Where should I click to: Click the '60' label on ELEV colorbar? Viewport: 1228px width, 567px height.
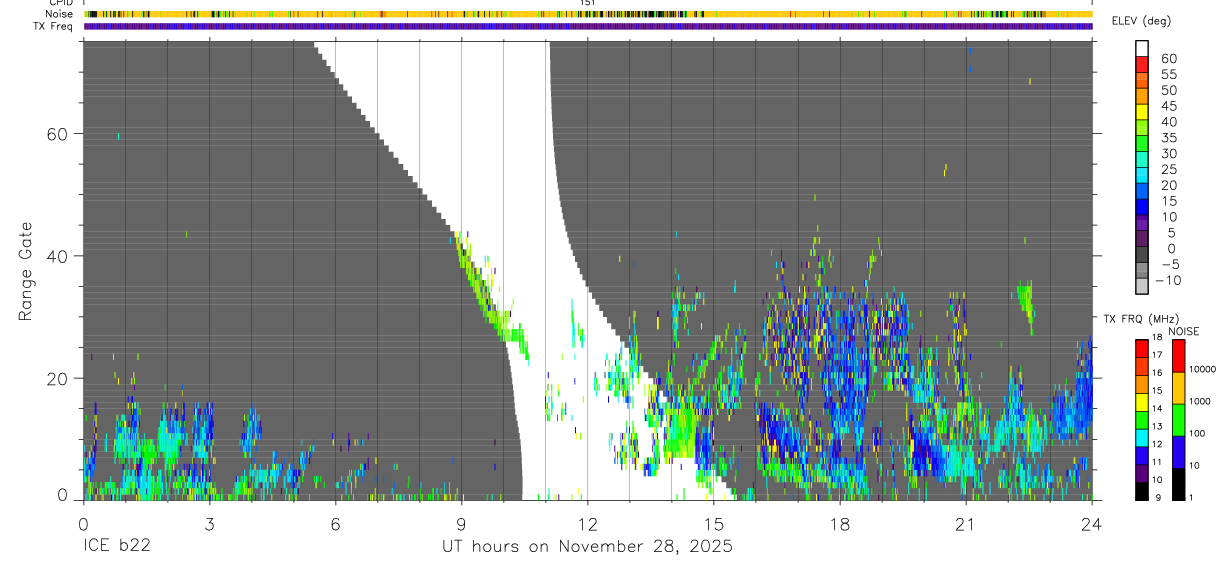pos(1168,57)
